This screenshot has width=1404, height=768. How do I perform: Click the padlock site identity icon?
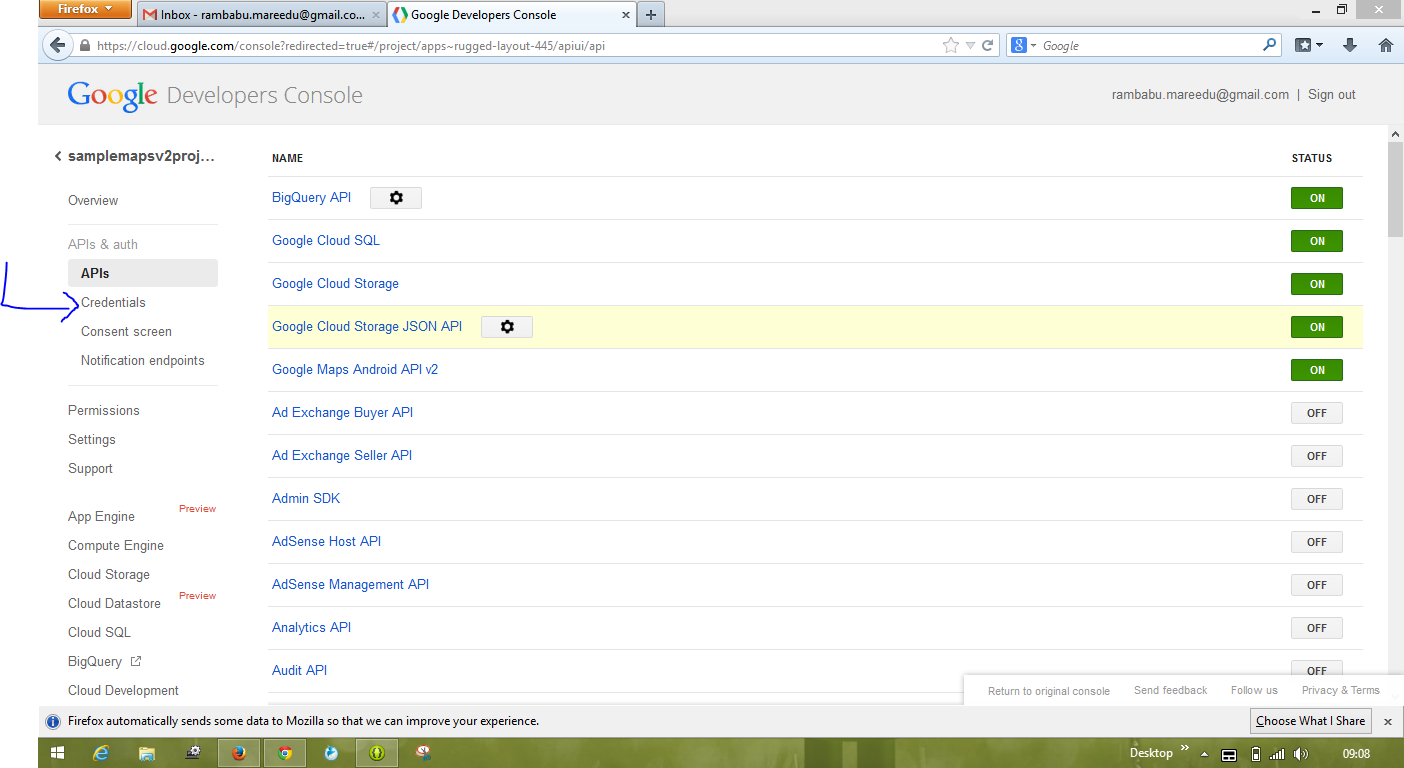84,46
